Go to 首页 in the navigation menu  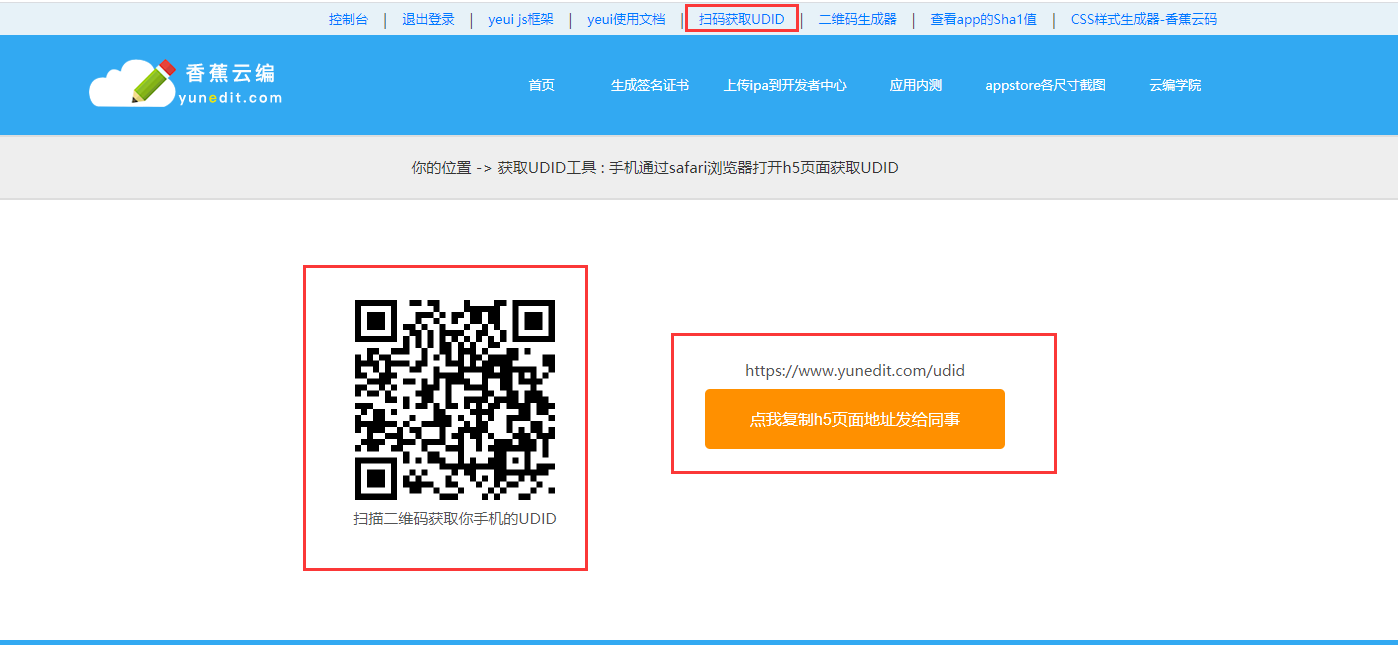pyautogui.click(x=541, y=85)
